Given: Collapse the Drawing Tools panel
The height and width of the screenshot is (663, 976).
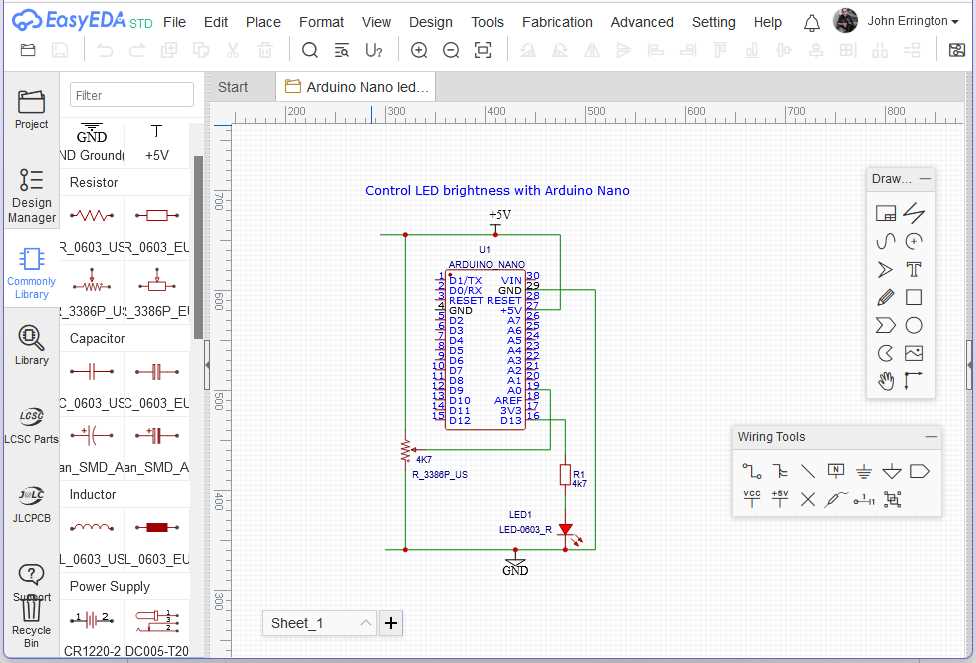Looking at the screenshot, I should coord(926,179).
